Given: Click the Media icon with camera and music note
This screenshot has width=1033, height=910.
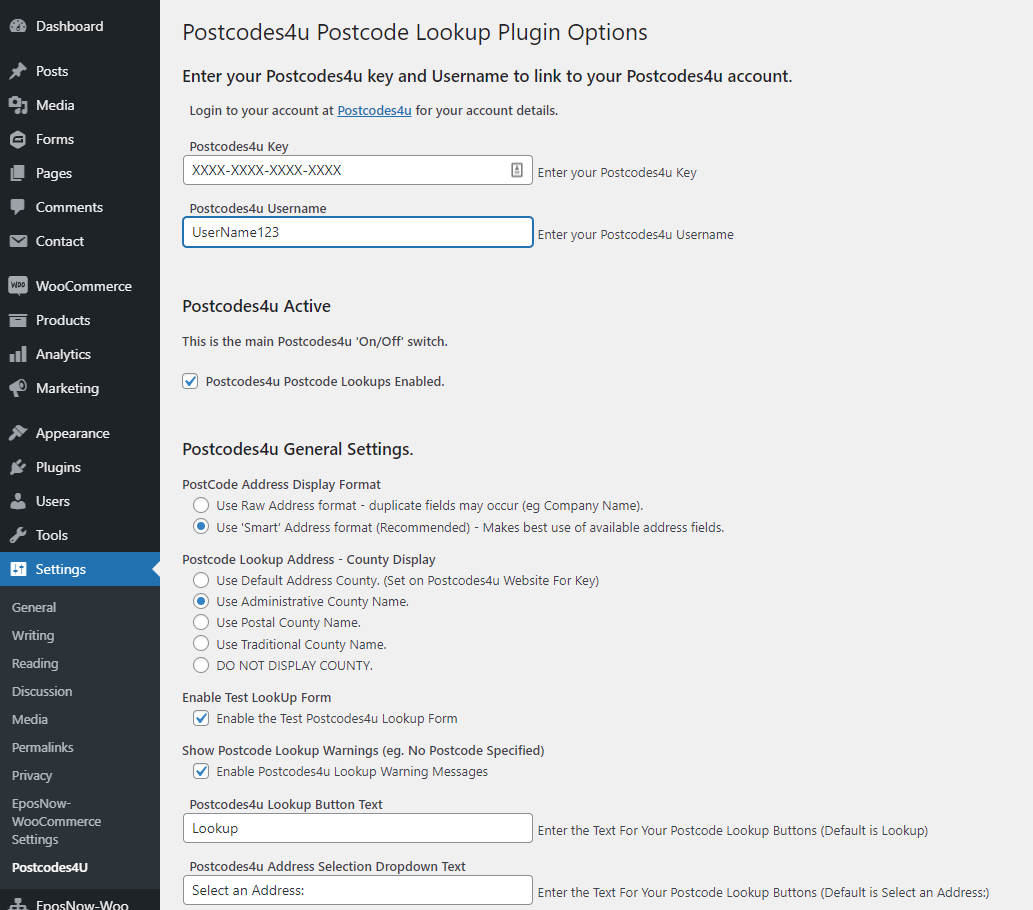Looking at the screenshot, I should [x=18, y=105].
